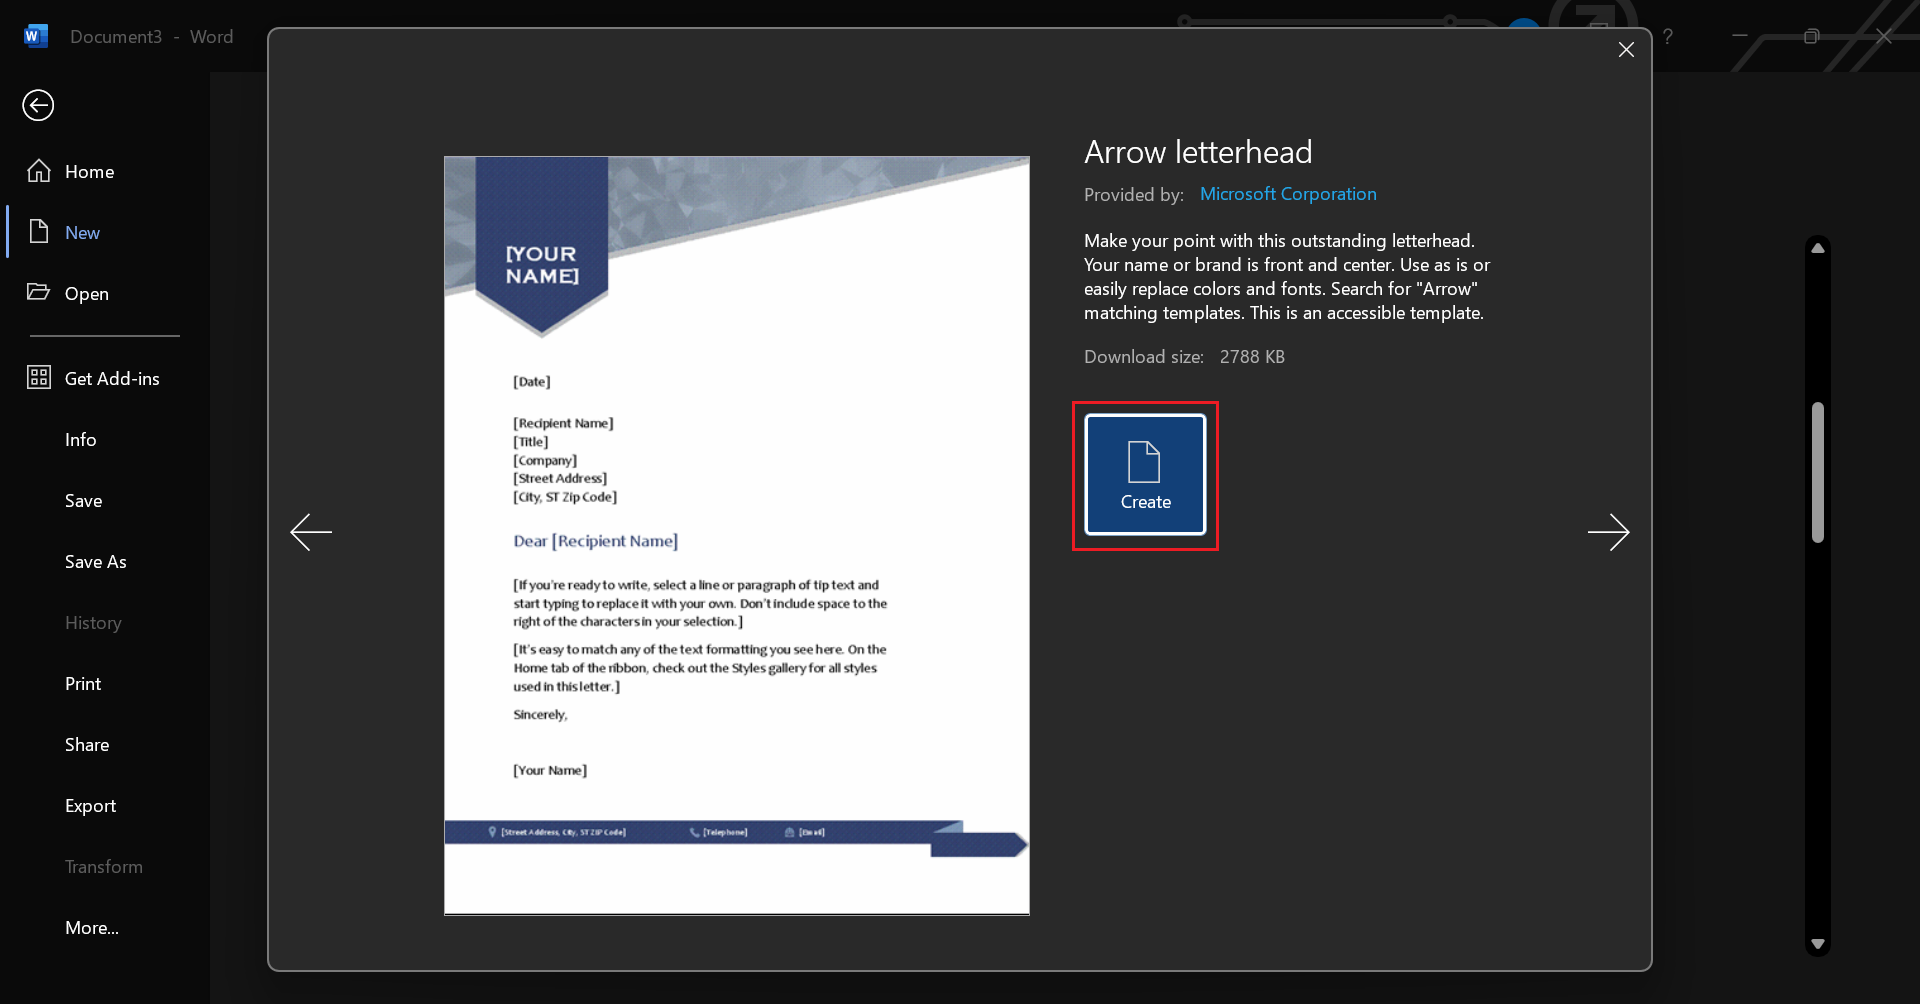Close the template preview dialog

[x=1626, y=50]
